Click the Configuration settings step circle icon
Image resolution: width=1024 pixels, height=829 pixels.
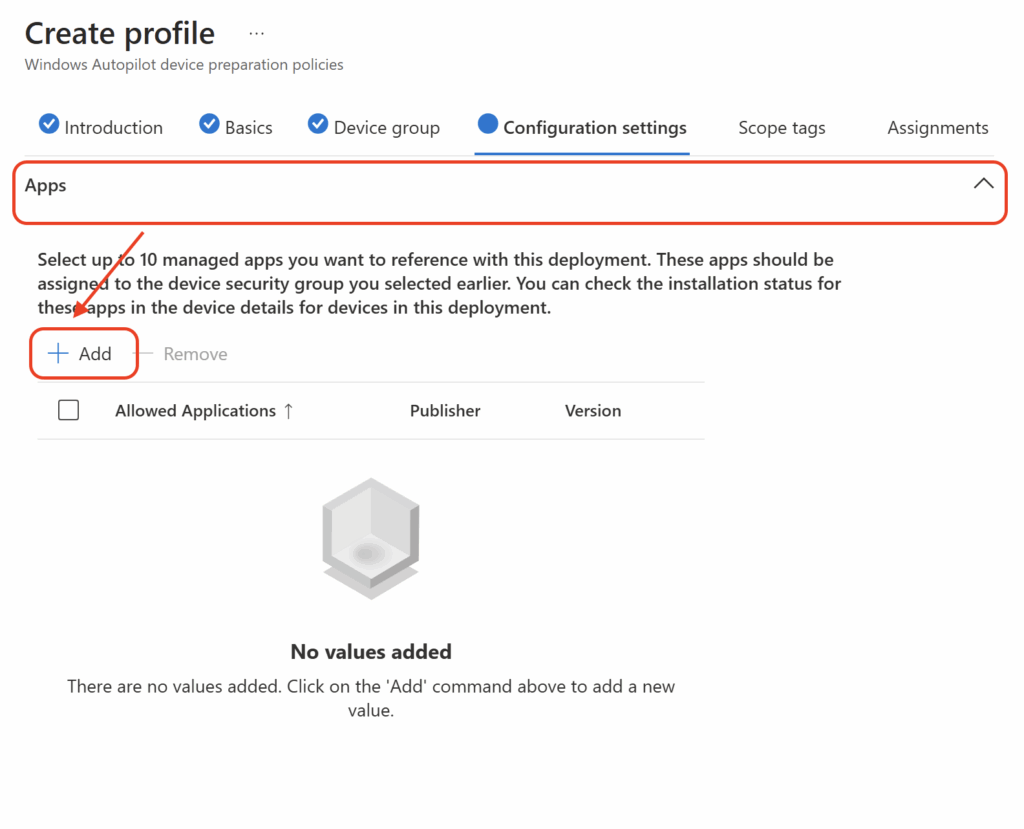pos(488,123)
